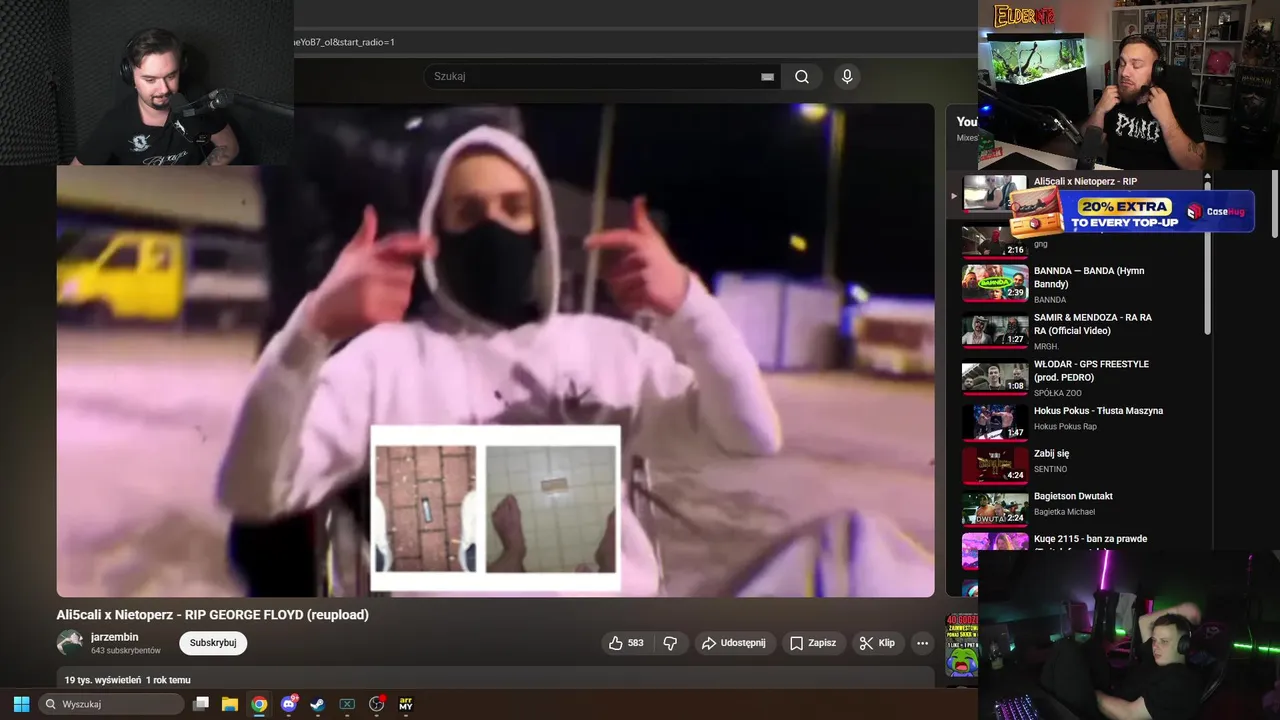Image resolution: width=1280 pixels, height=720 pixels.
Task: Save the video with Zapisz
Action: click(813, 643)
